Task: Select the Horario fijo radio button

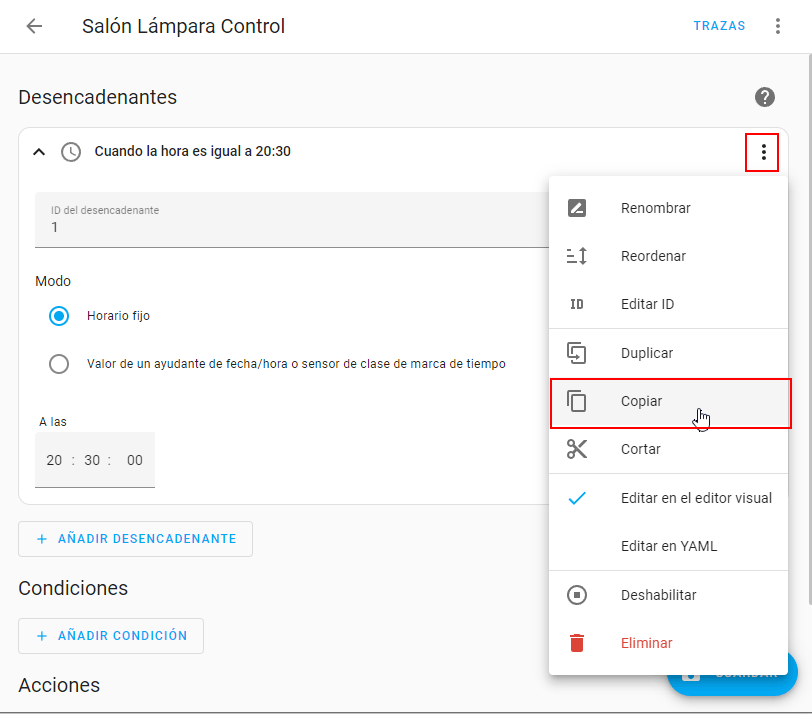Action: (59, 316)
